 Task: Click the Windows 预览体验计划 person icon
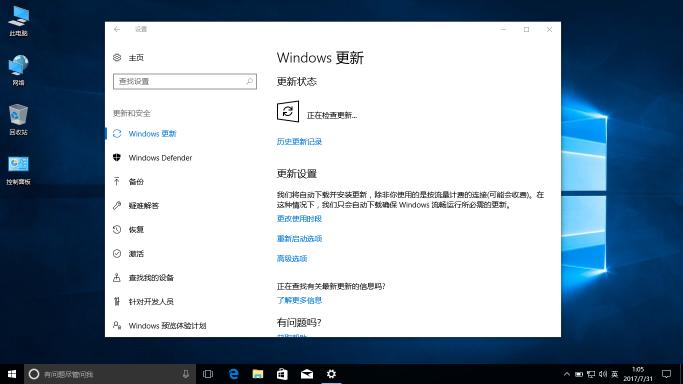point(117,325)
